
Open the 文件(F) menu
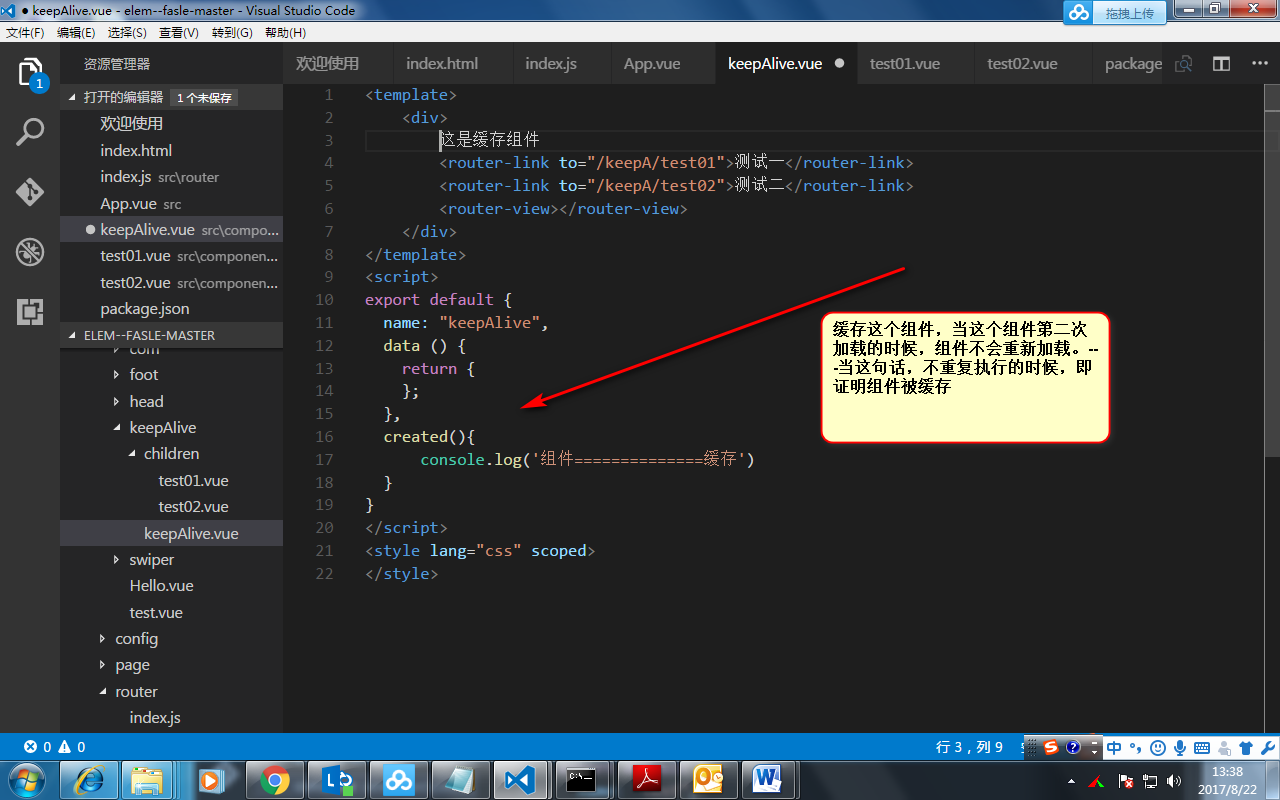[25, 33]
